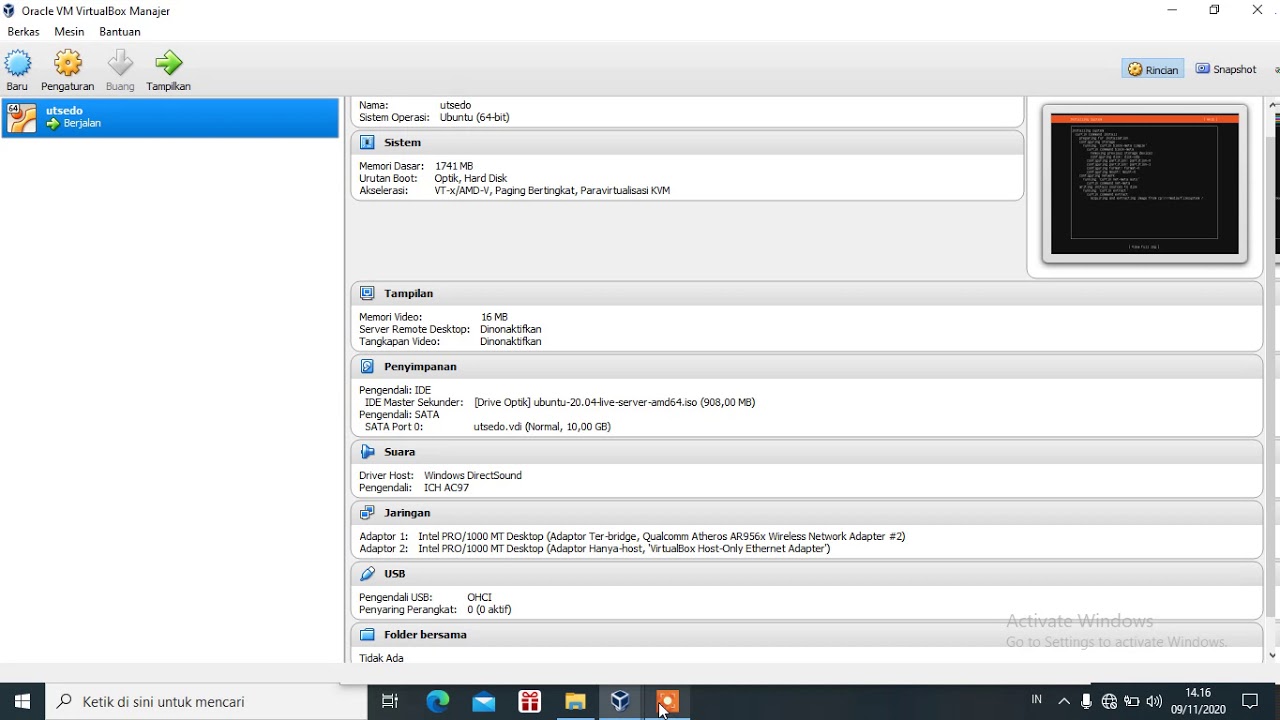Click the battery power tray icon
This screenshot has width=1280, height=720.
1132,702
